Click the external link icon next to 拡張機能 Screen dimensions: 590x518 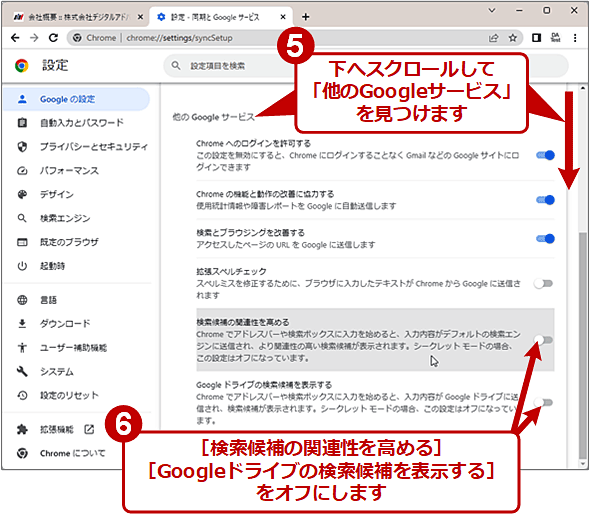[x=89, y=429]
